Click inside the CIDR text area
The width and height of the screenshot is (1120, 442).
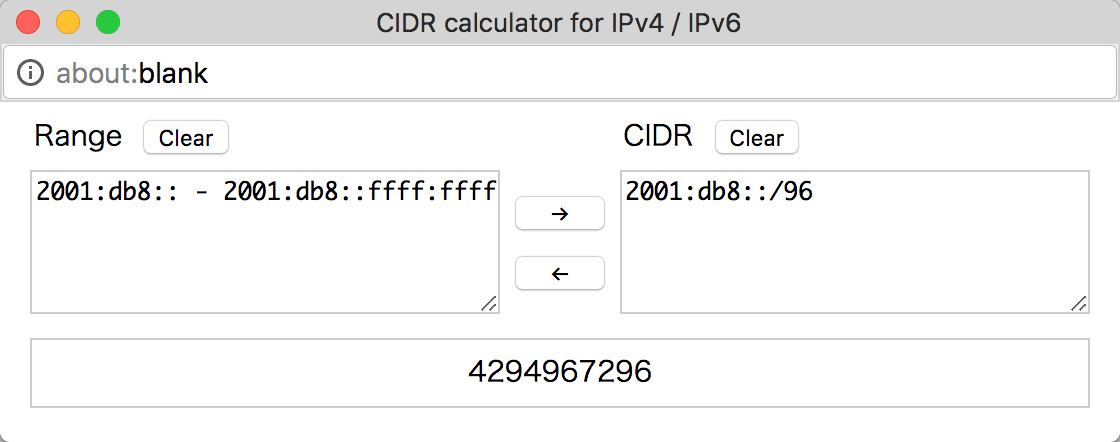point(854,241)
